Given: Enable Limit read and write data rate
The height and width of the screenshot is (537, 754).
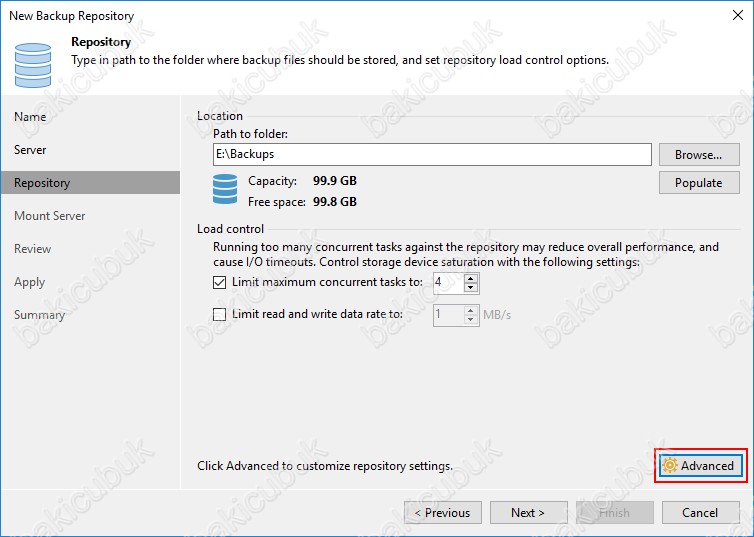Looking at the screenshot, I should point(220,314).
